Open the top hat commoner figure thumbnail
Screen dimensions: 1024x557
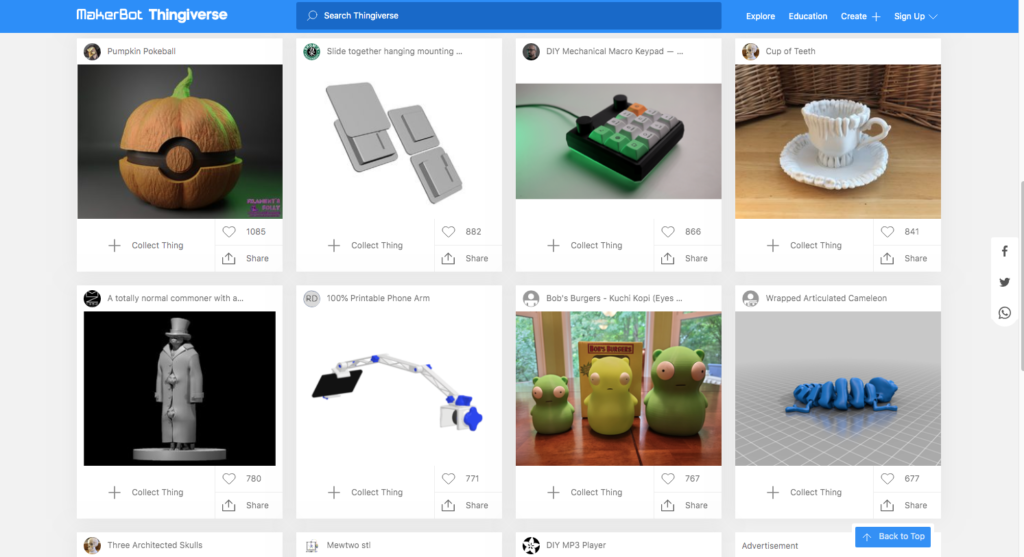tap(179, 388)
